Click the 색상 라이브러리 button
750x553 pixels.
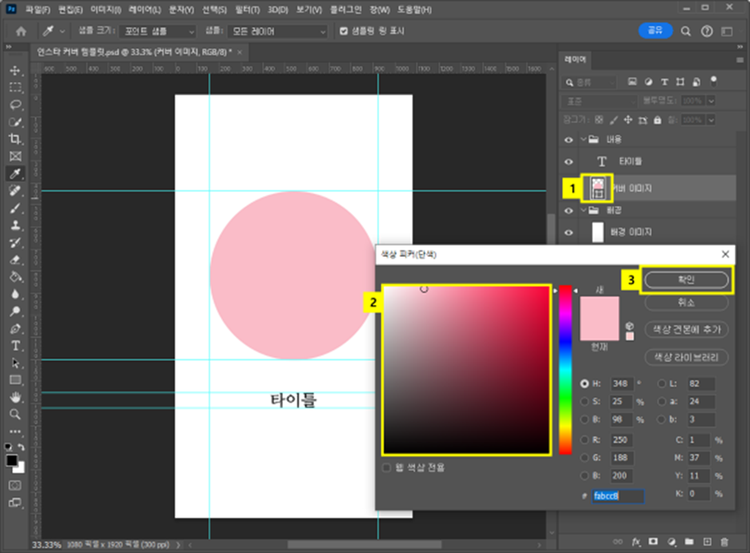point(685,357)
